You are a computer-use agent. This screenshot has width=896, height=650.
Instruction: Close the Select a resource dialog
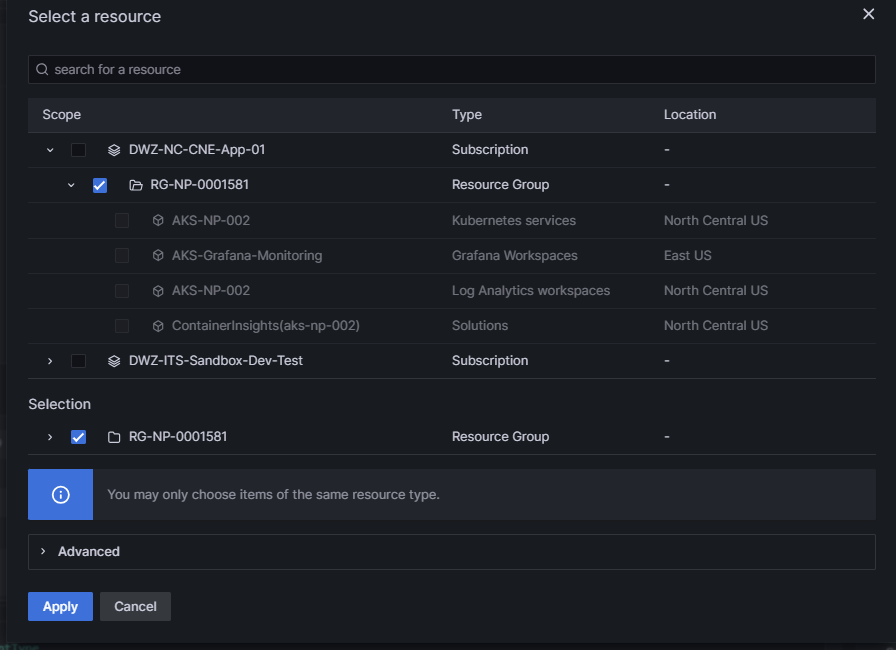[x=868, y=14]
